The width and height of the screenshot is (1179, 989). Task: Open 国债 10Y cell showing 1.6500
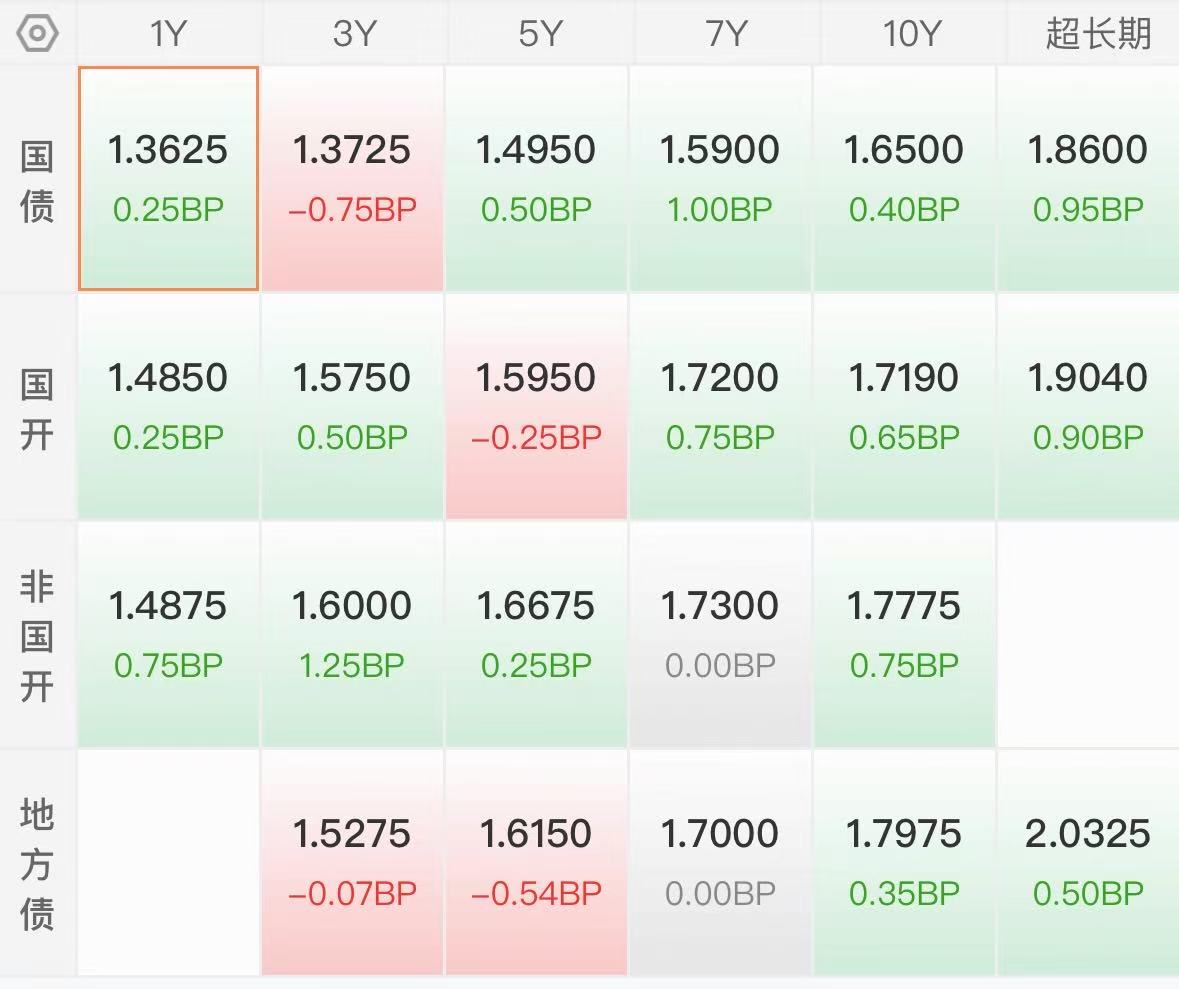tap(904, 178)
